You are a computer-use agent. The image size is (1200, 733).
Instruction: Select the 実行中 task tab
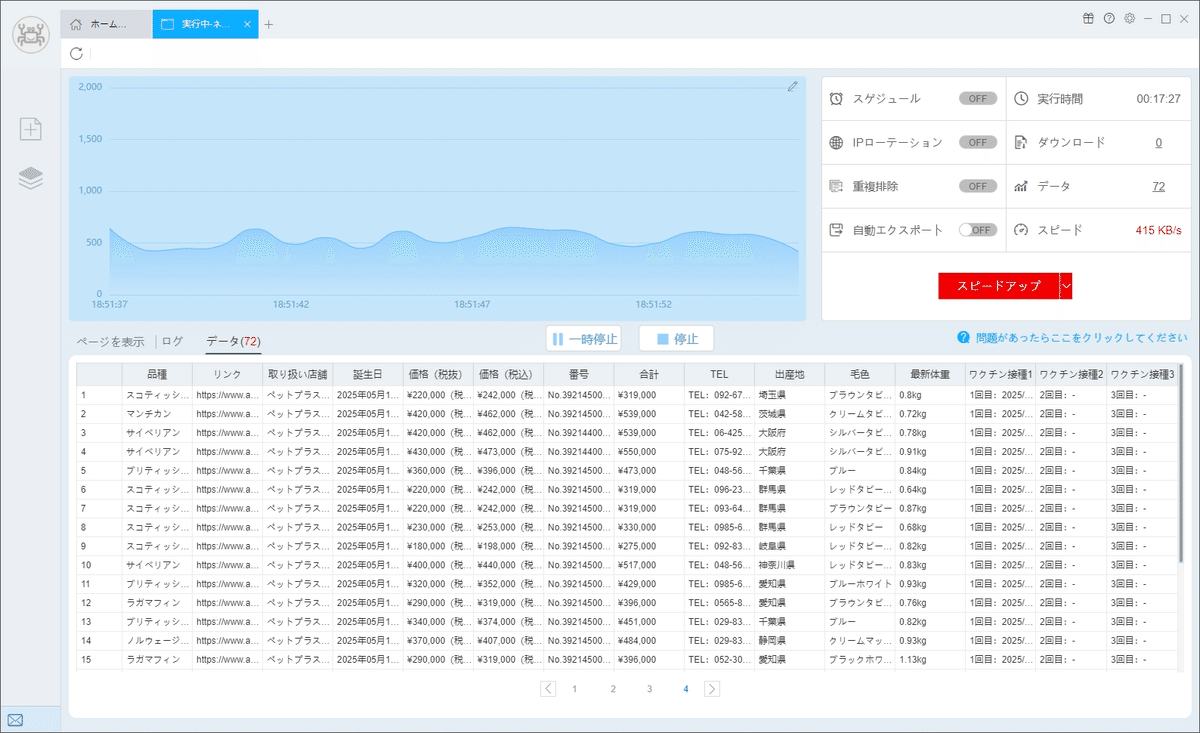pos(205,24)
